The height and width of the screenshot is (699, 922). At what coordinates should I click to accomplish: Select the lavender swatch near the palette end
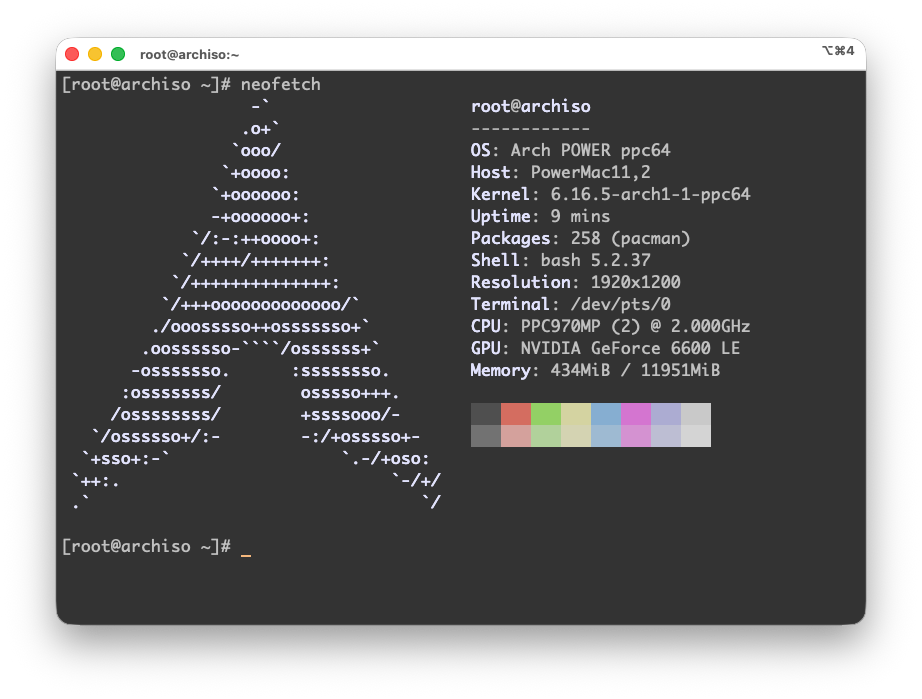click(x=665, y=412)
